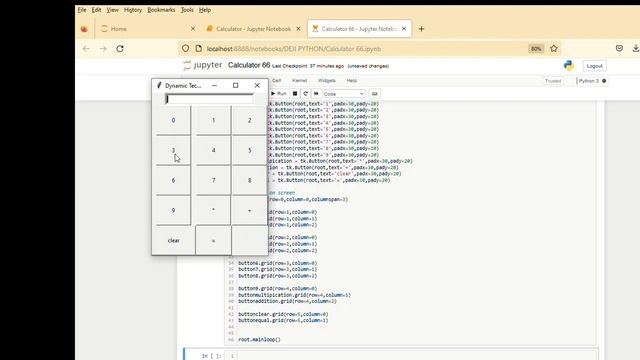
Task: Click the 5 button in the calculator
Action: pos(249,150)
